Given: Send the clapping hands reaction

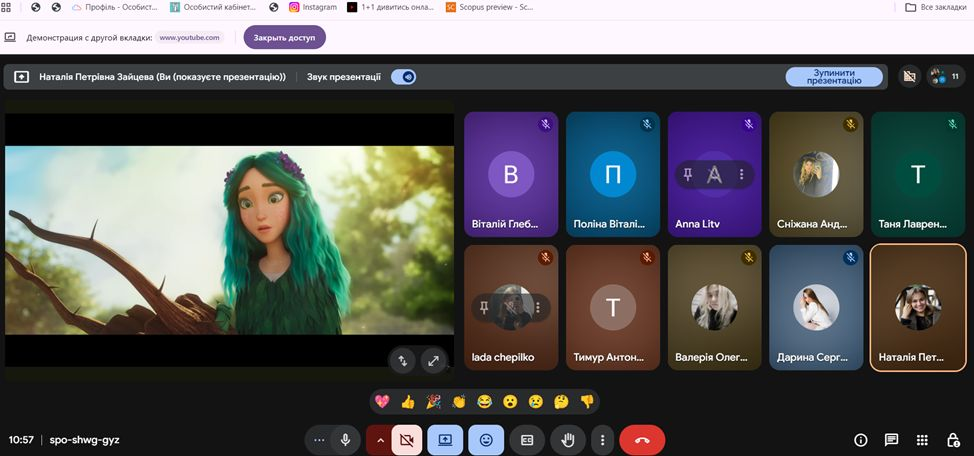Looking at the screenshot, I should click(x=459, y=402).
